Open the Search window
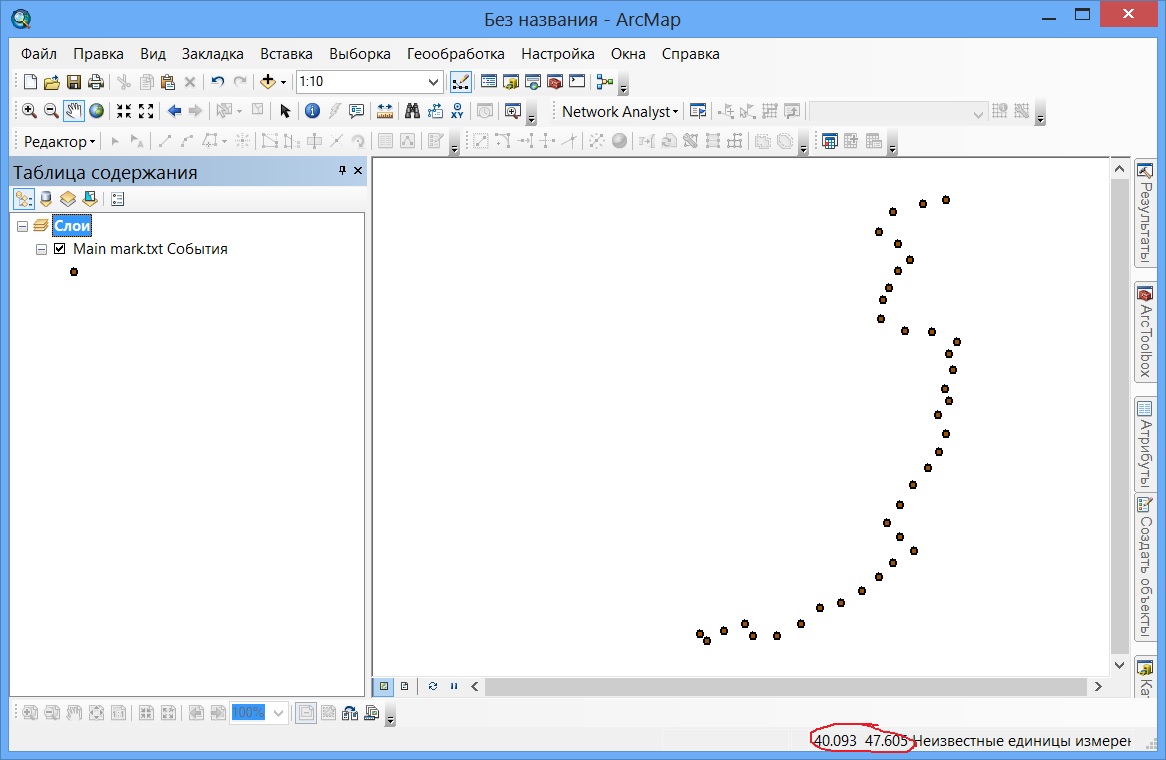1166x760 pixels. 532,82
